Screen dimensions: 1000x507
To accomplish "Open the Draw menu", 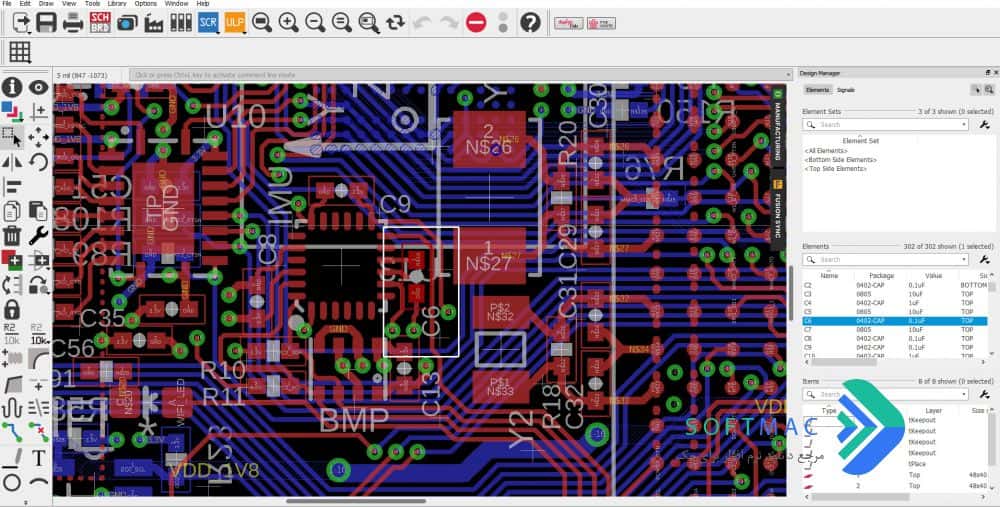I will pos(46,3).
